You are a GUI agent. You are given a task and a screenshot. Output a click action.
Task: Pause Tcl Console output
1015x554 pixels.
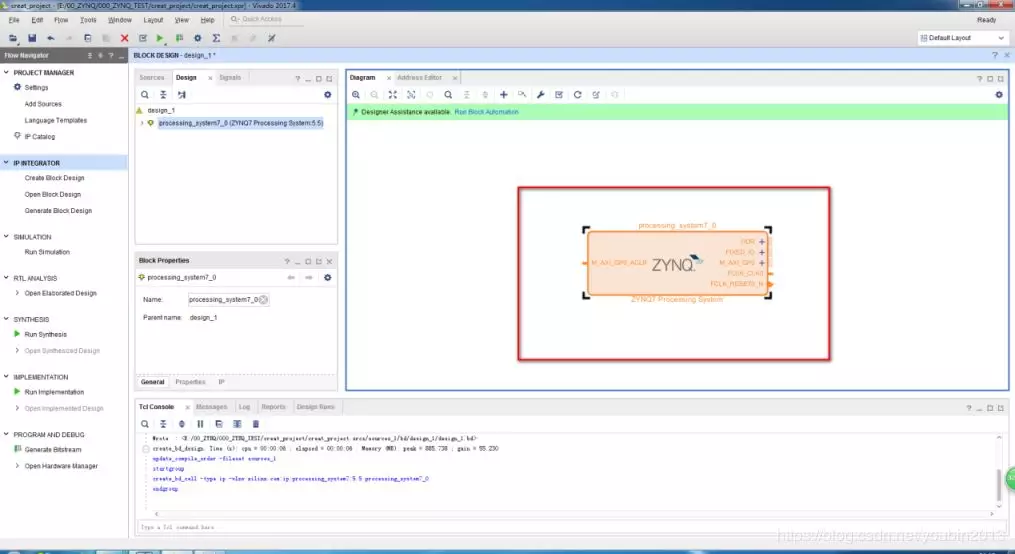[200, 424]
